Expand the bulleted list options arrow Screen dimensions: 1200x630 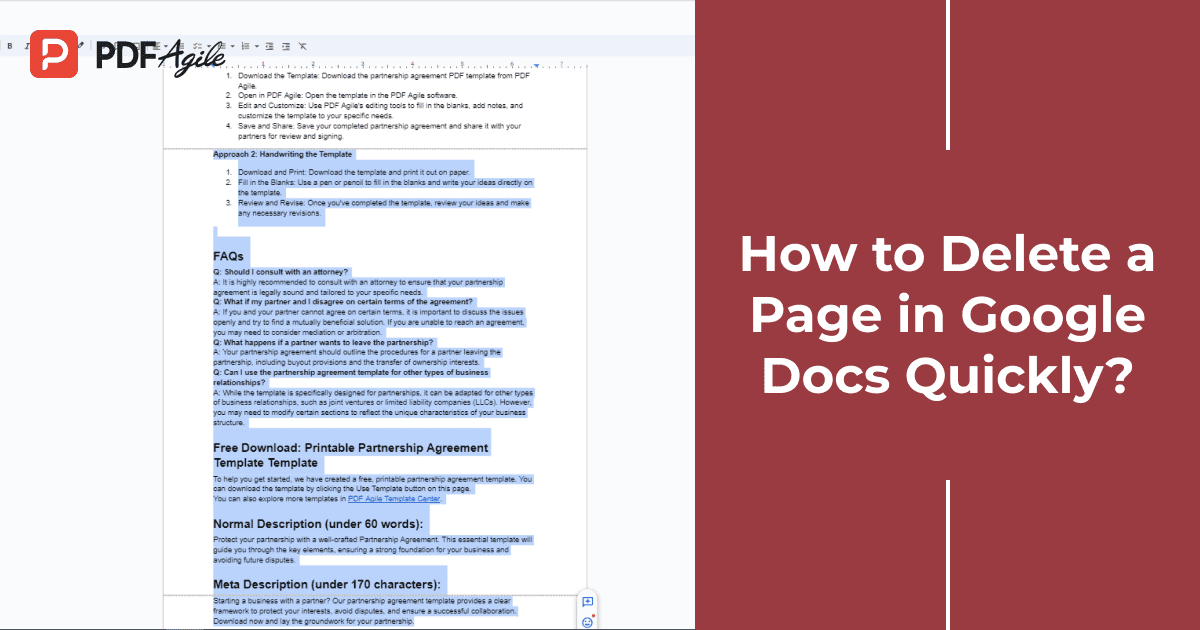(x=233, y=46)
